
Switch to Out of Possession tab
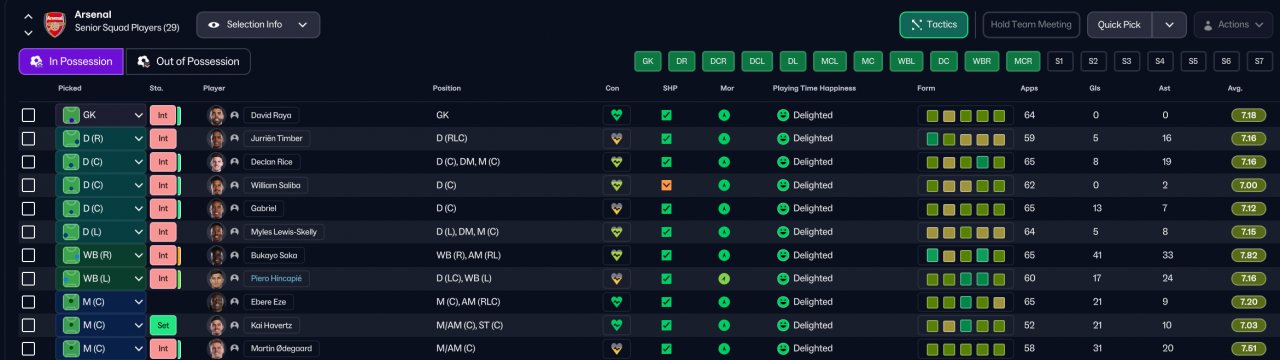pyautogui.click(x=188, y=61)
